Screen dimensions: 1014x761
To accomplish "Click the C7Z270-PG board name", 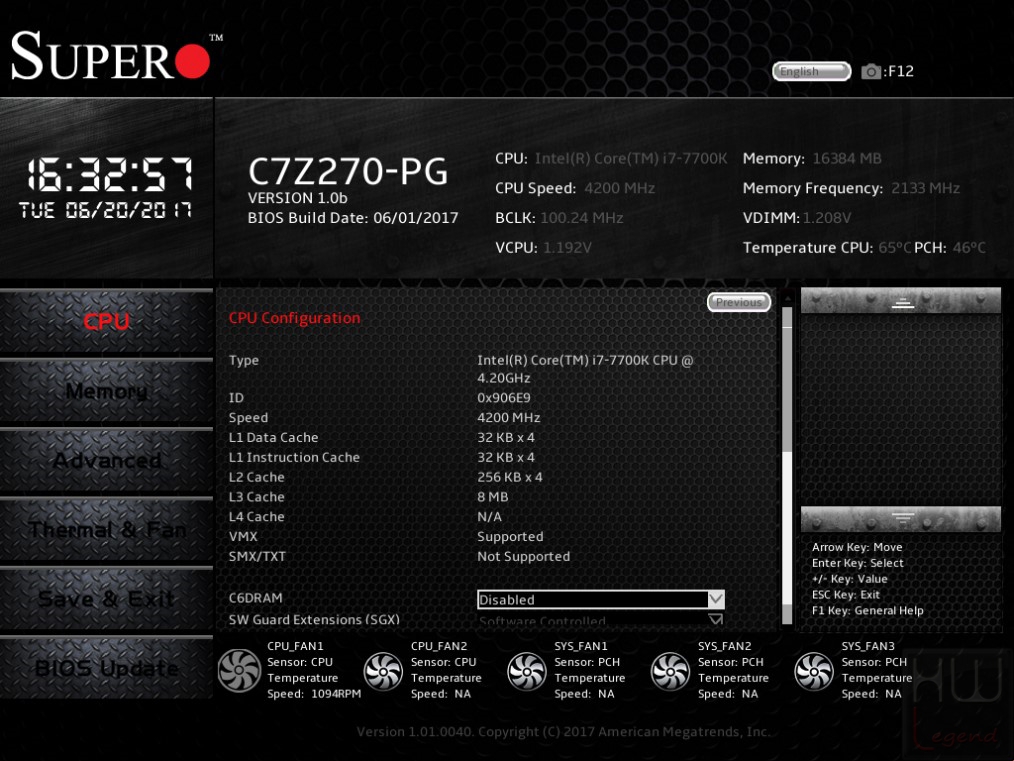I will pos(348,171).
